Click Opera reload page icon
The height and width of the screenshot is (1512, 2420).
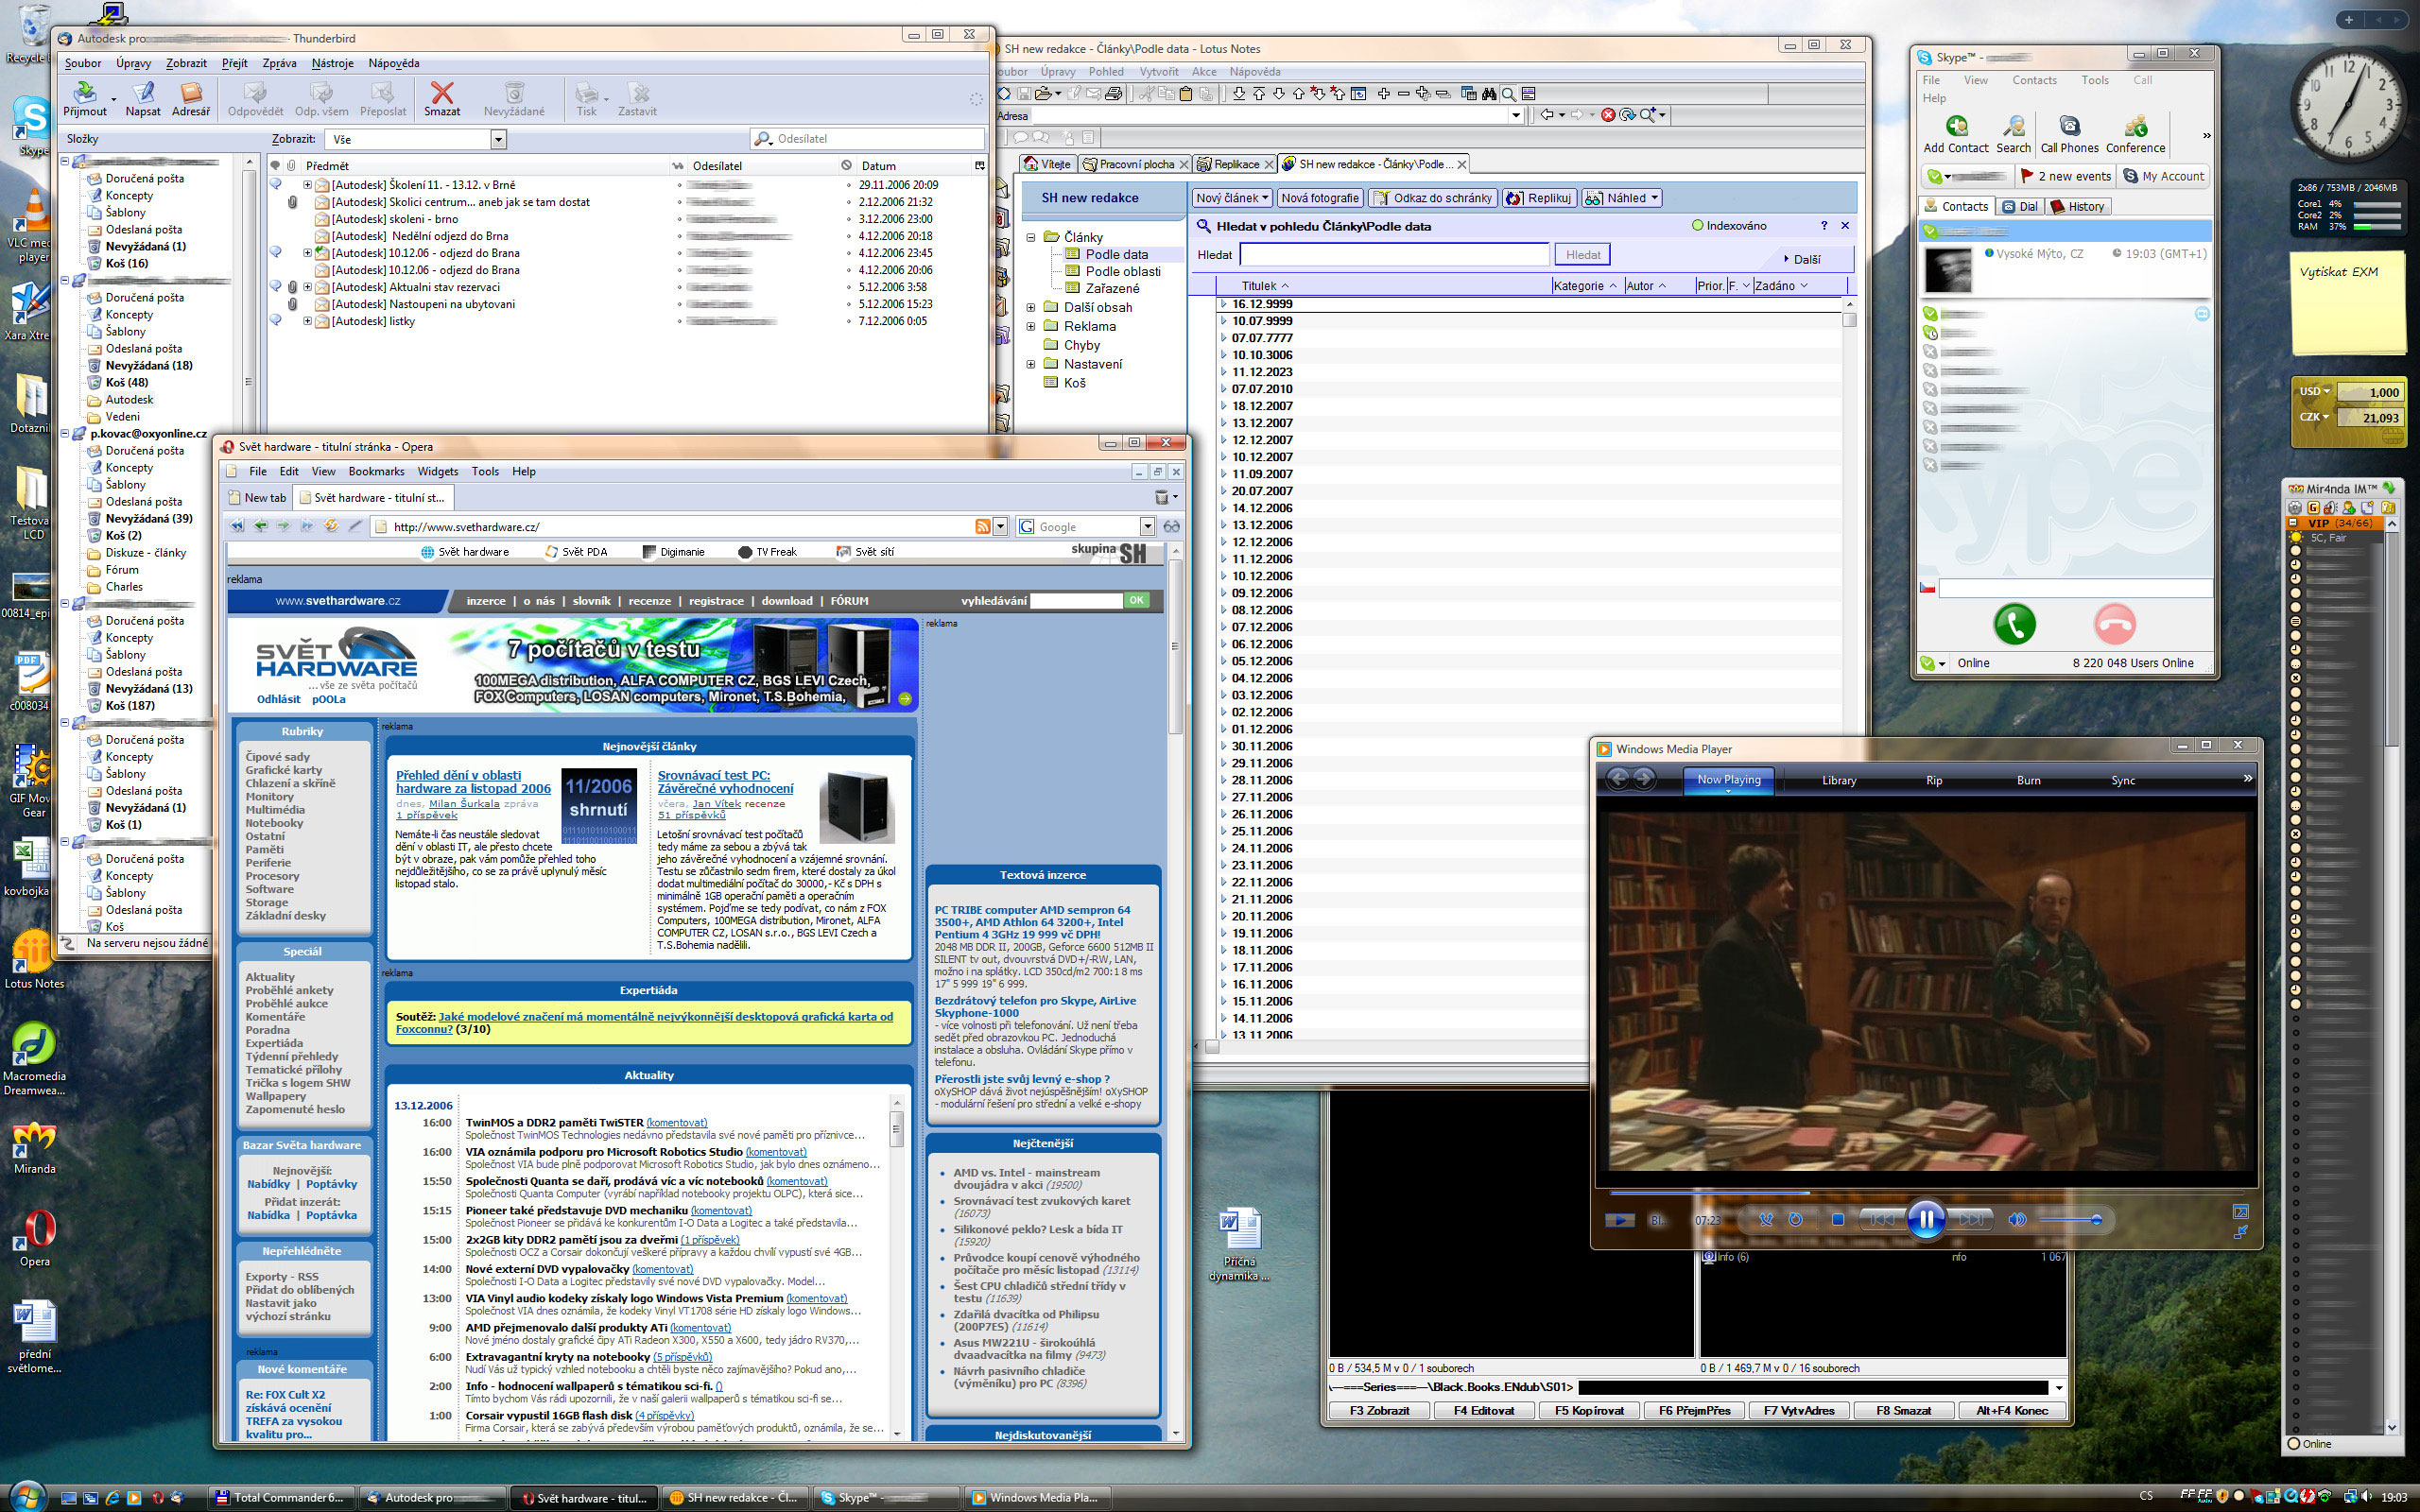tap(331, 526)
